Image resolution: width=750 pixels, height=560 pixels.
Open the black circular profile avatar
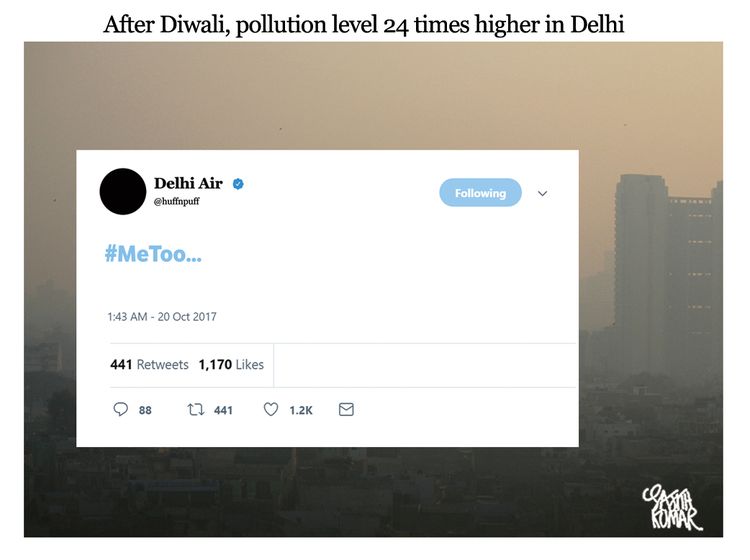point(123,191)
